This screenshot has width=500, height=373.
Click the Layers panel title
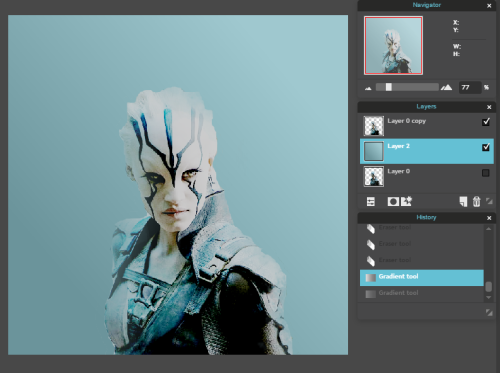point(426,107)
